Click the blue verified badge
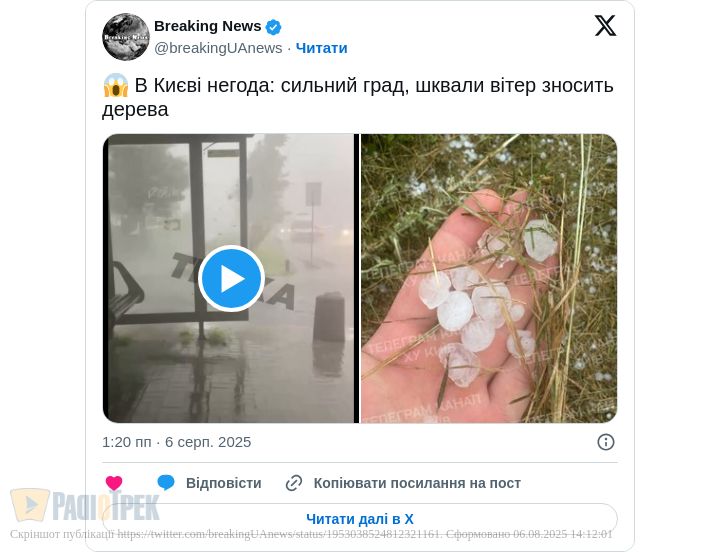720x552 pixels. pyautogui.click(x=274, y=27)
